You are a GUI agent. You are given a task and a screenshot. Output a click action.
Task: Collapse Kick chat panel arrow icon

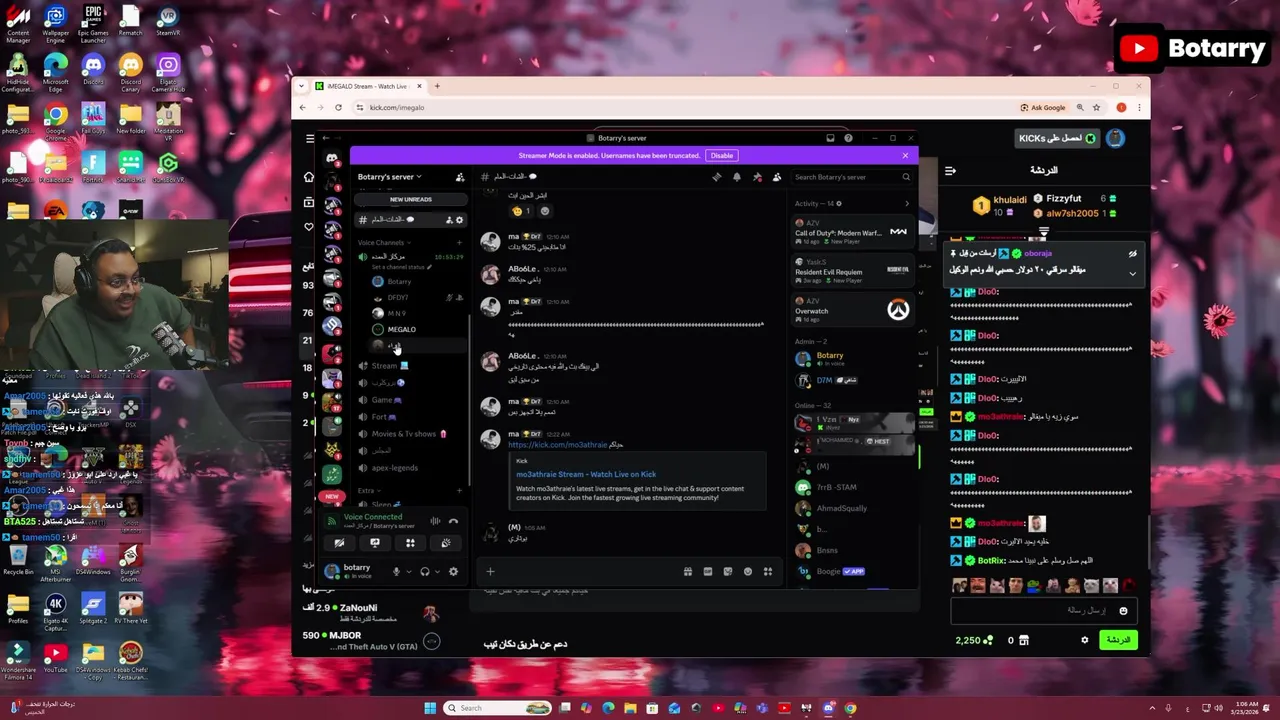tap(950, 171)
